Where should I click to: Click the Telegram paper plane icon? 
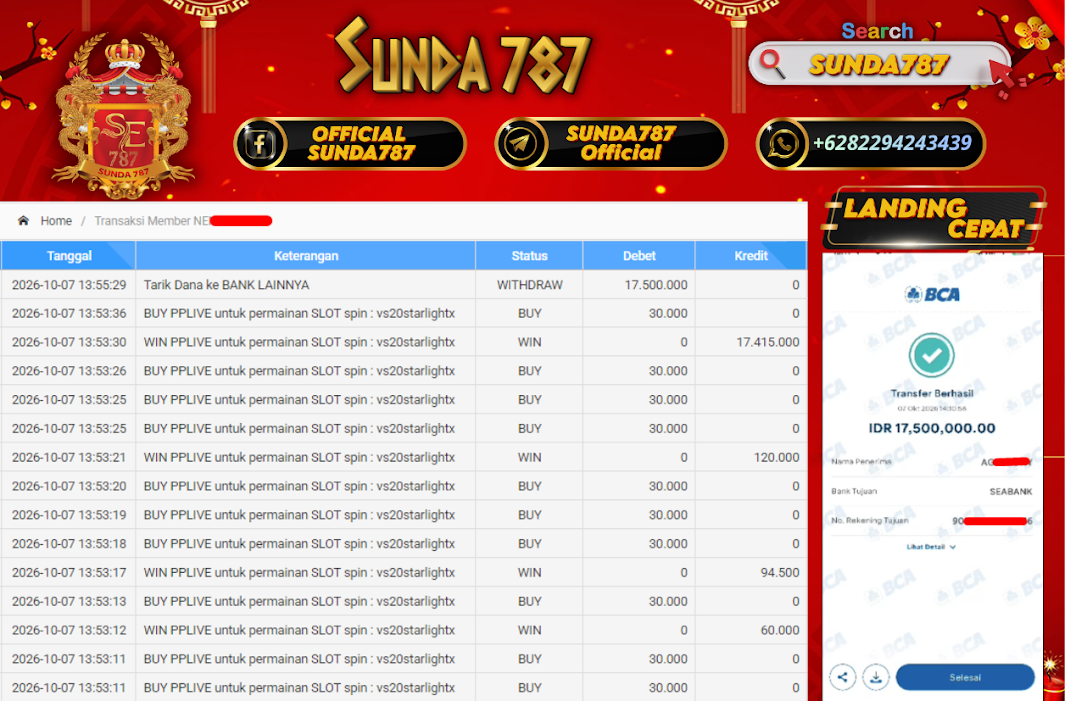[x=520, y=144]
